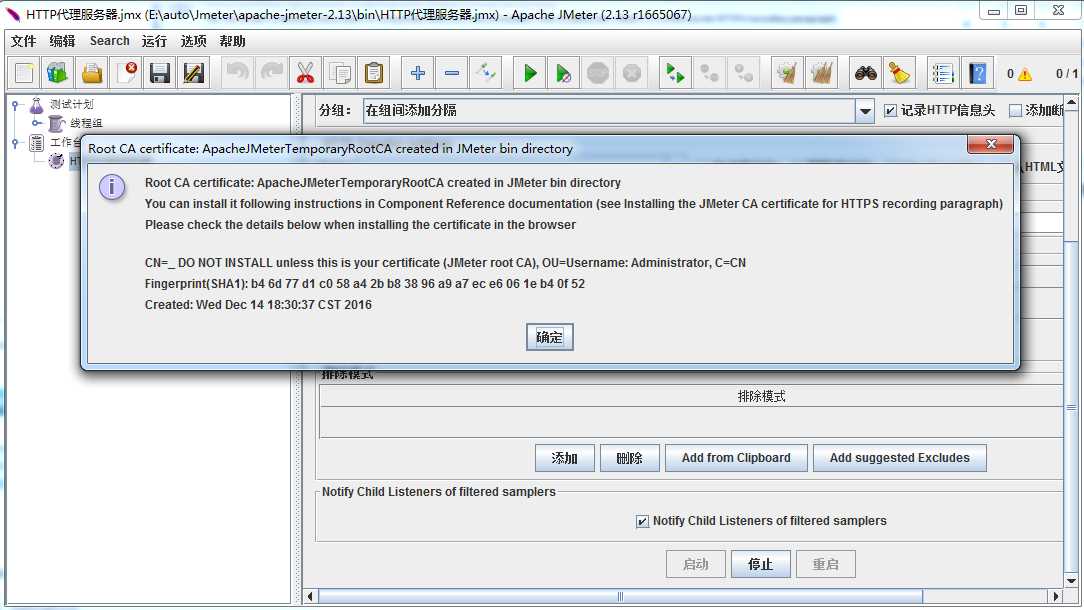
Task: Close the Root CA certificate dialog
Action: [x=991, y=144]
